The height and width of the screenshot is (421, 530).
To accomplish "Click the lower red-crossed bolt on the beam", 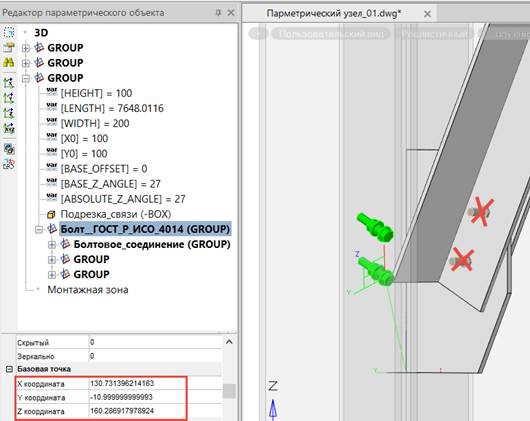I will [x=462, y=260].
